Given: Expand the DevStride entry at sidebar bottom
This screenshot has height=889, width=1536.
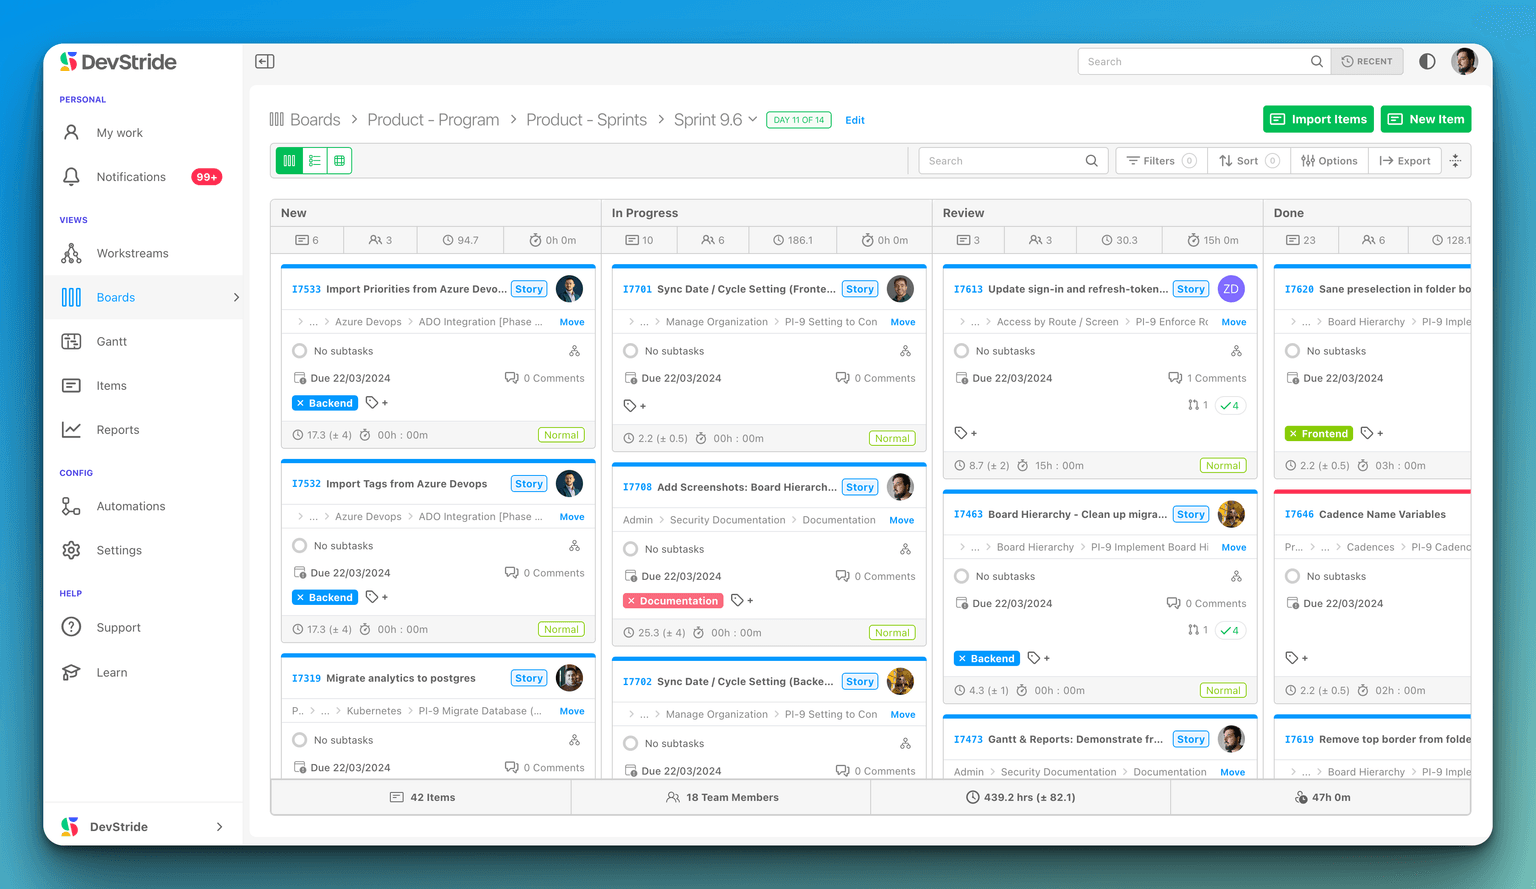Looking at the screenshot, I should point(219,827).
